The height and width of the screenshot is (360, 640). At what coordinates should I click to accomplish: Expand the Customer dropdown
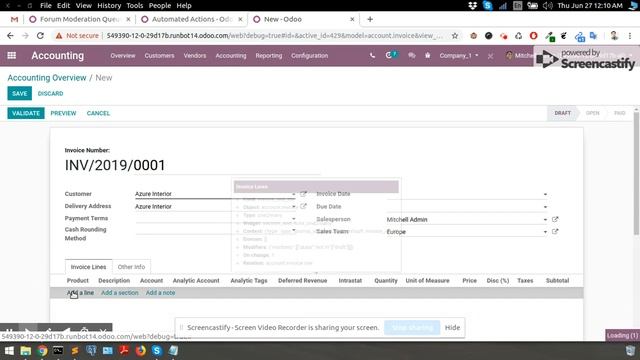293,194
